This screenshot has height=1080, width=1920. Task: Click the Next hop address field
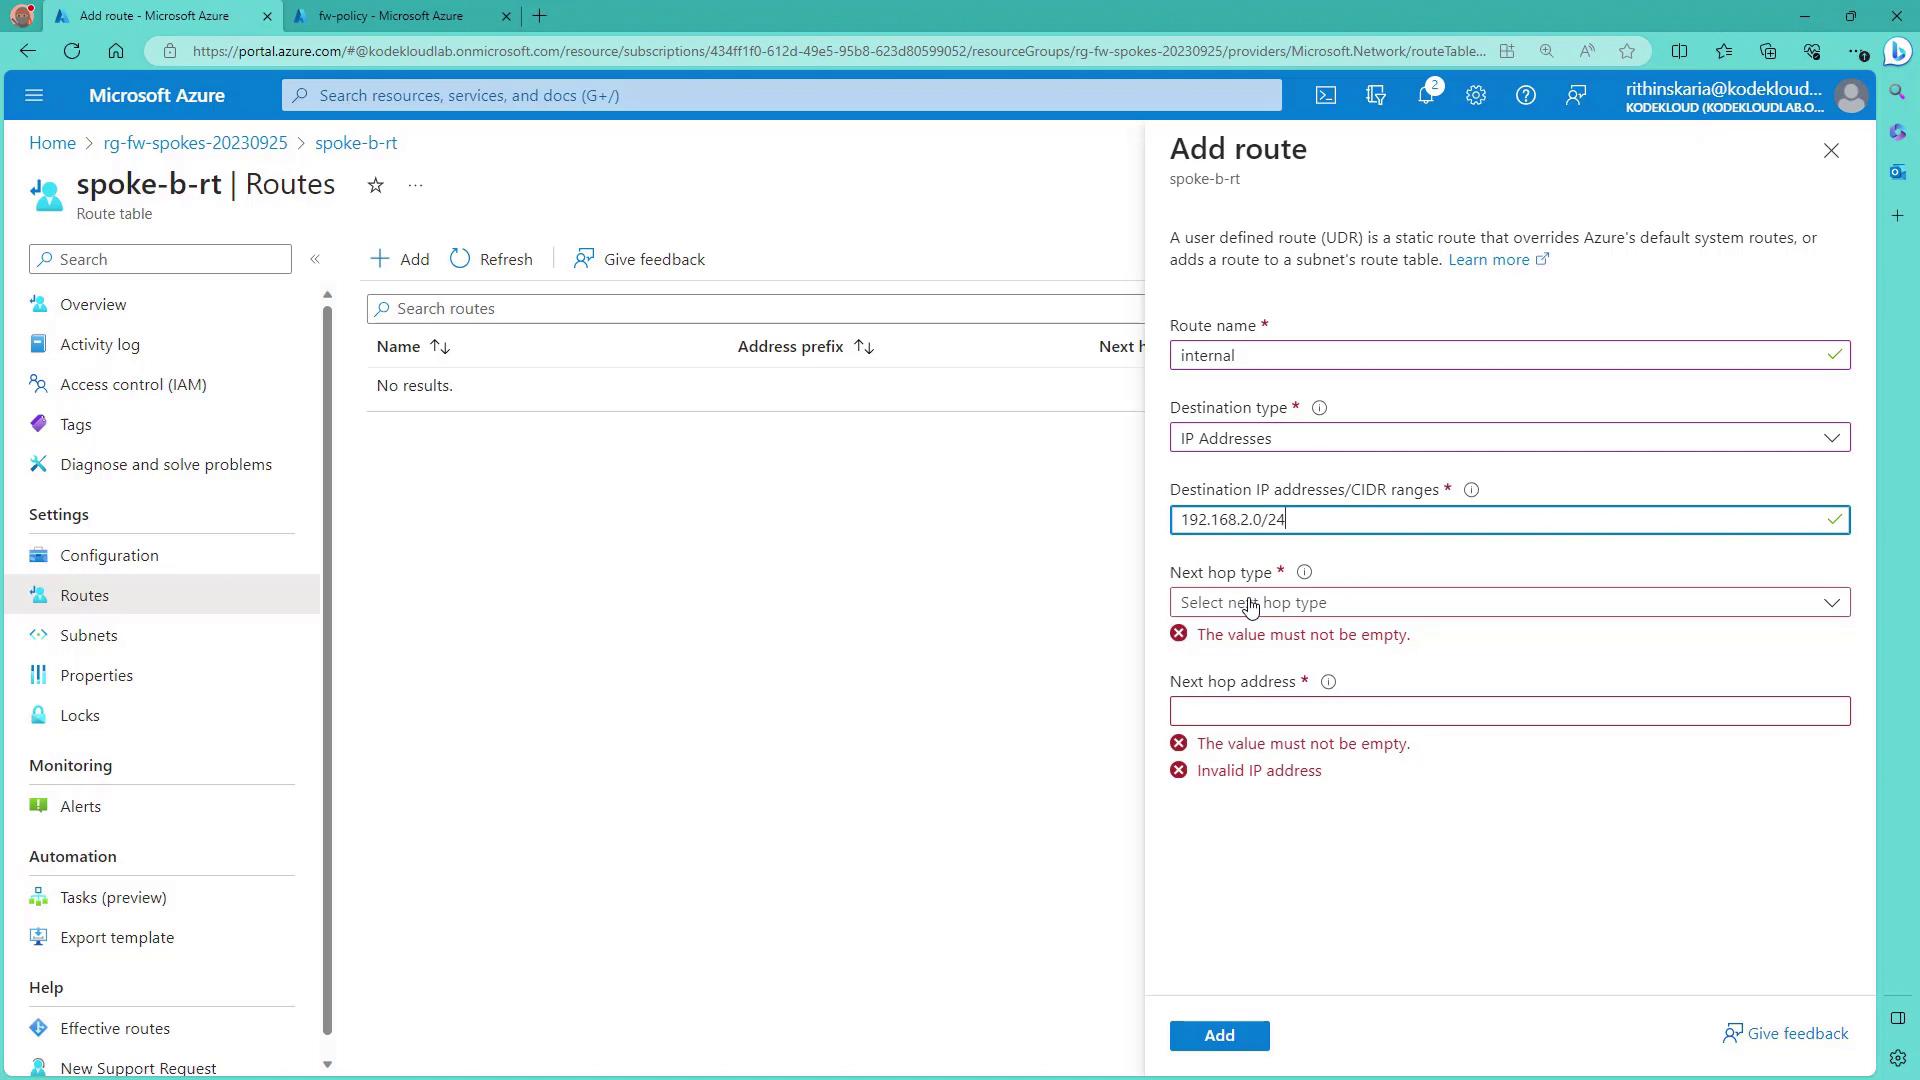coord(1509,712)
